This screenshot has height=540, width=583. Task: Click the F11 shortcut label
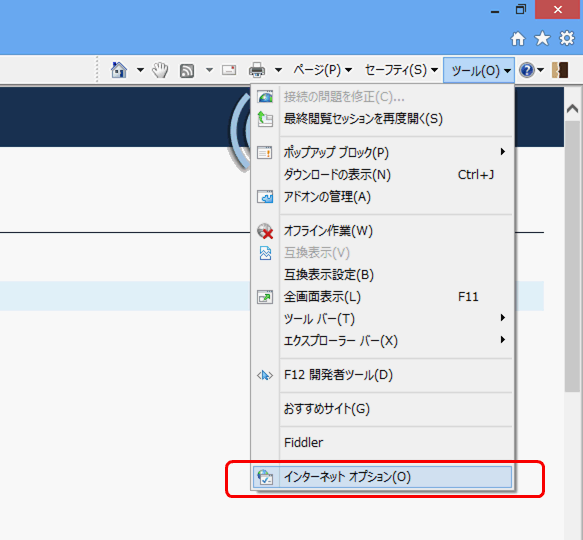click(x=468, y=297)
